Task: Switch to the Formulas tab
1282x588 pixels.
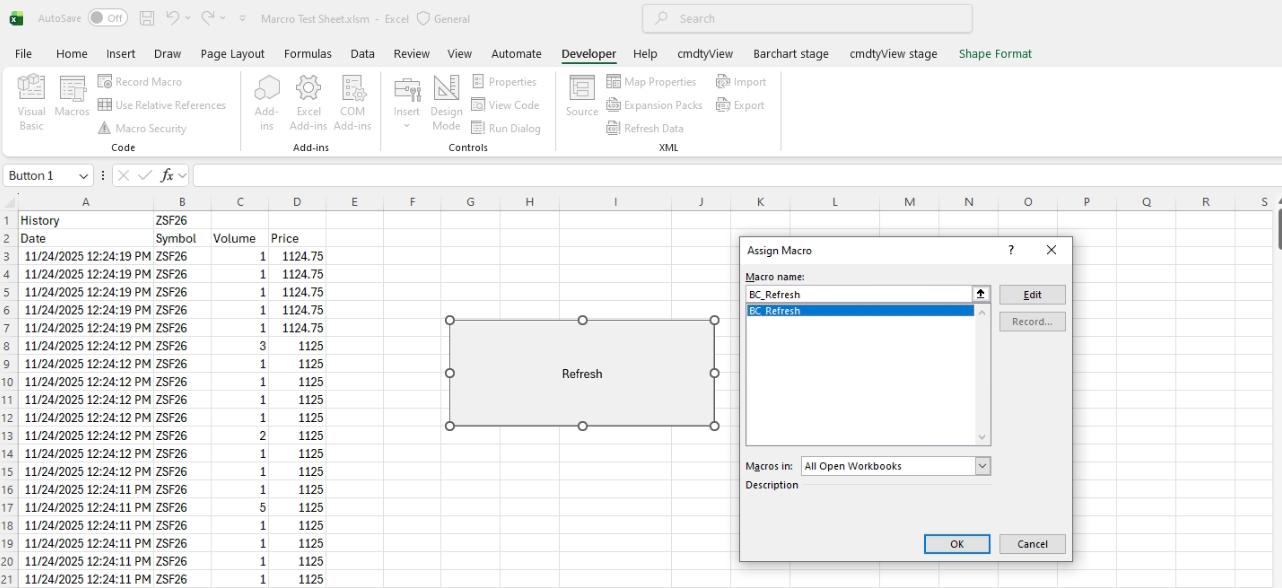Action: pyautogui.click(x=307, y=54)
